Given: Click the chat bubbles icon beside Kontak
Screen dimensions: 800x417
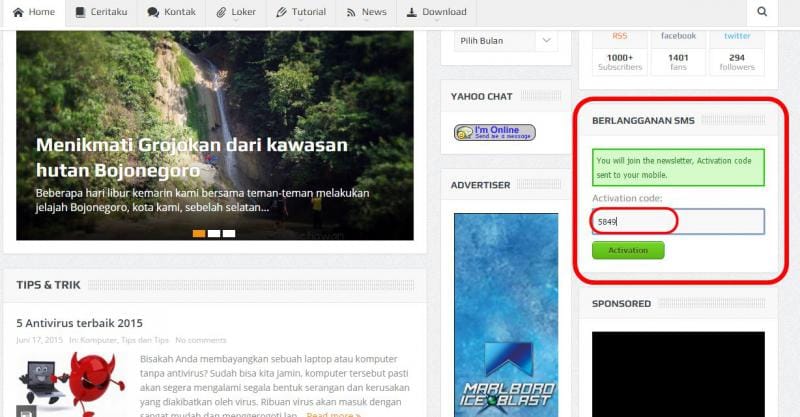Looking at the screenshot, I should tap(153, 12).
